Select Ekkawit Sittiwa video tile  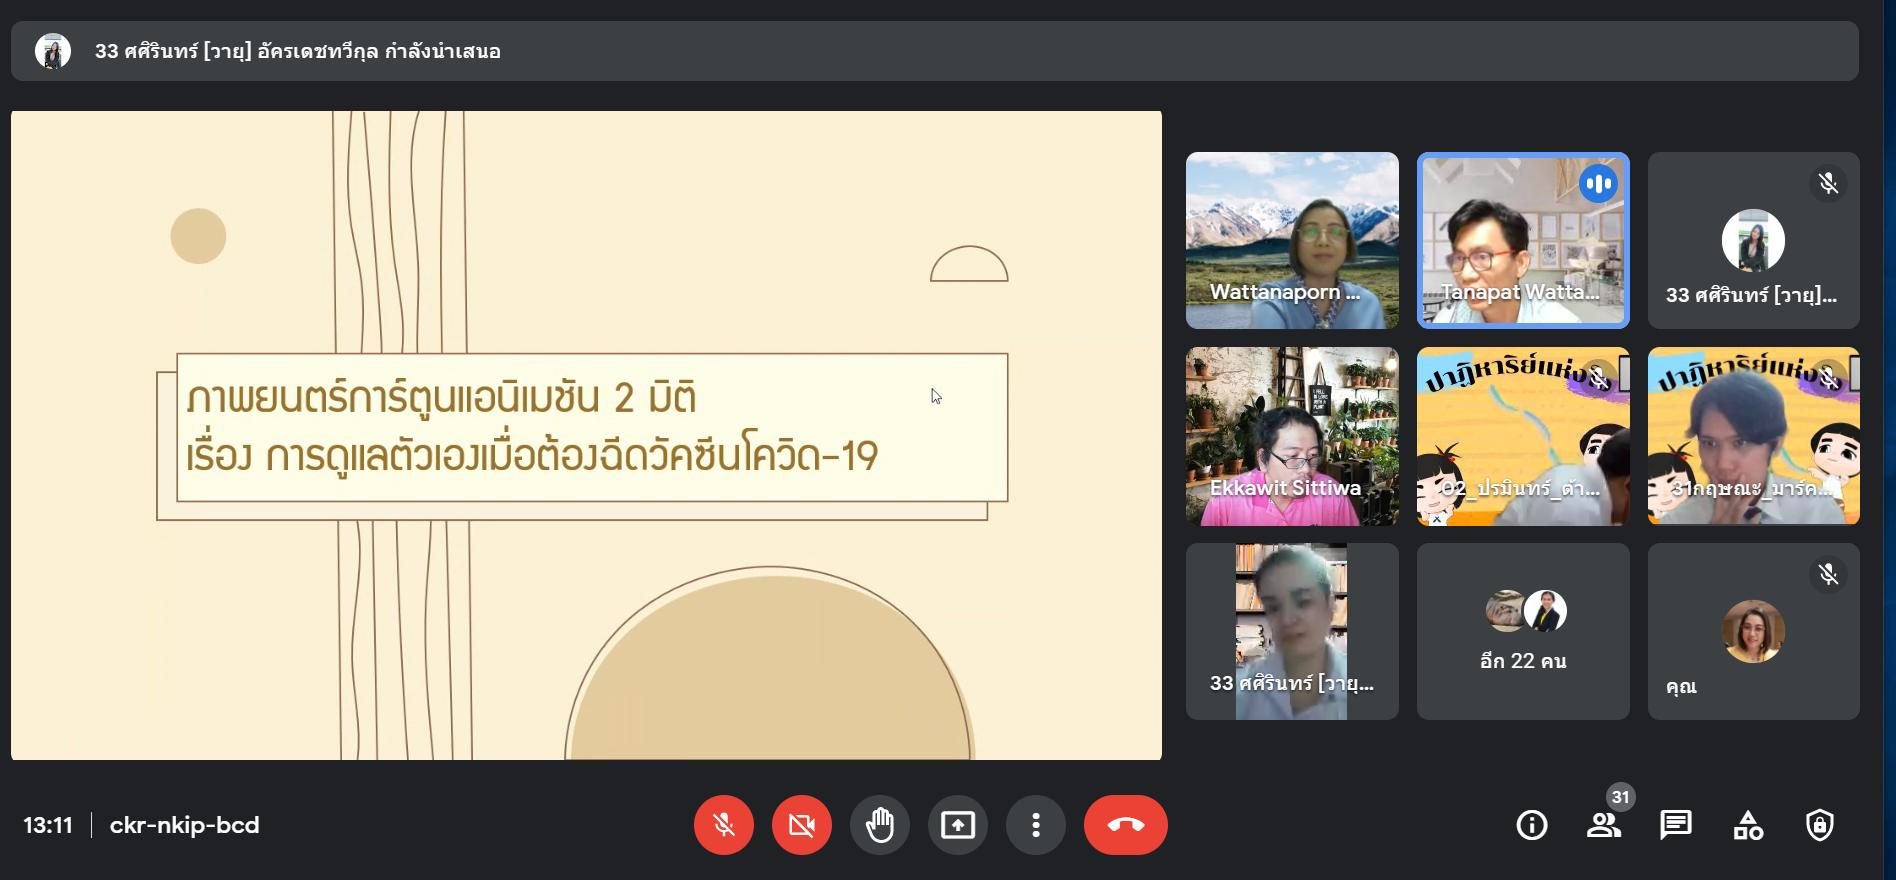point(1292,436)
